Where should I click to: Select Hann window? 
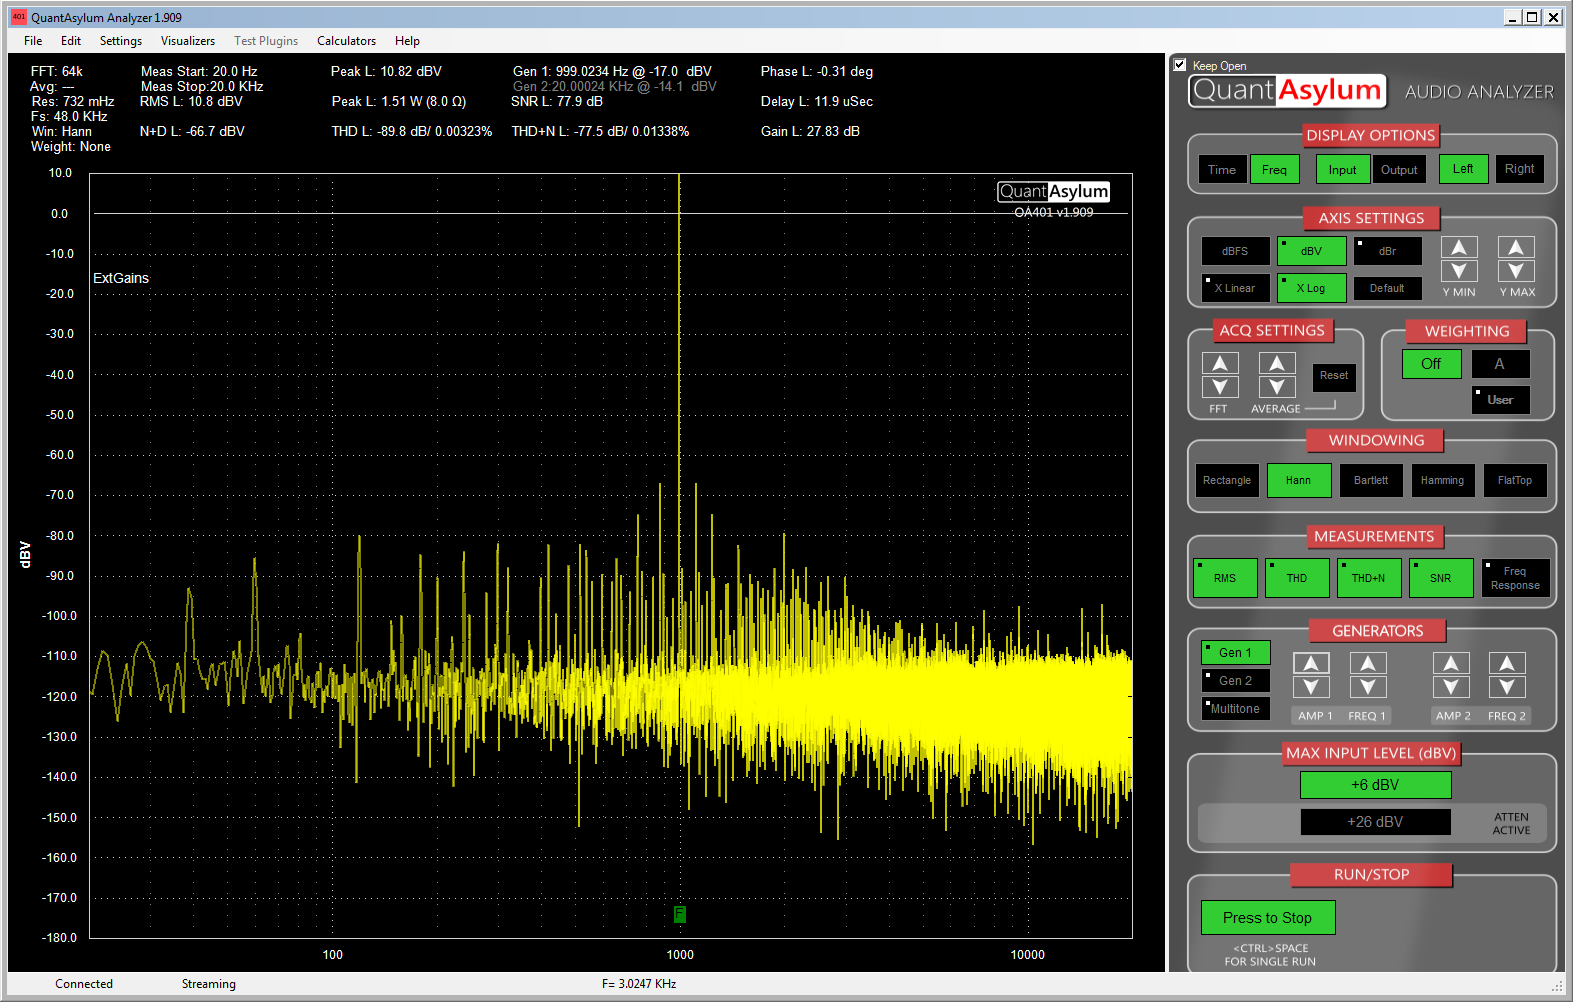[1298, 481]
